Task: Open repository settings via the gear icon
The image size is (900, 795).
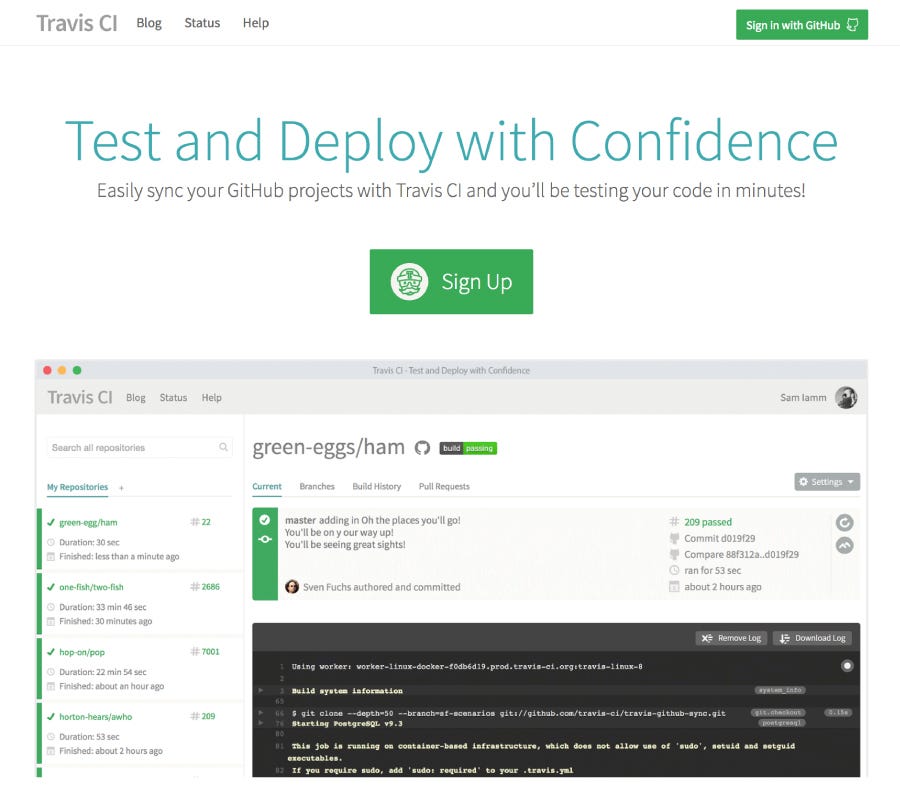Action: tap(804, 482)
